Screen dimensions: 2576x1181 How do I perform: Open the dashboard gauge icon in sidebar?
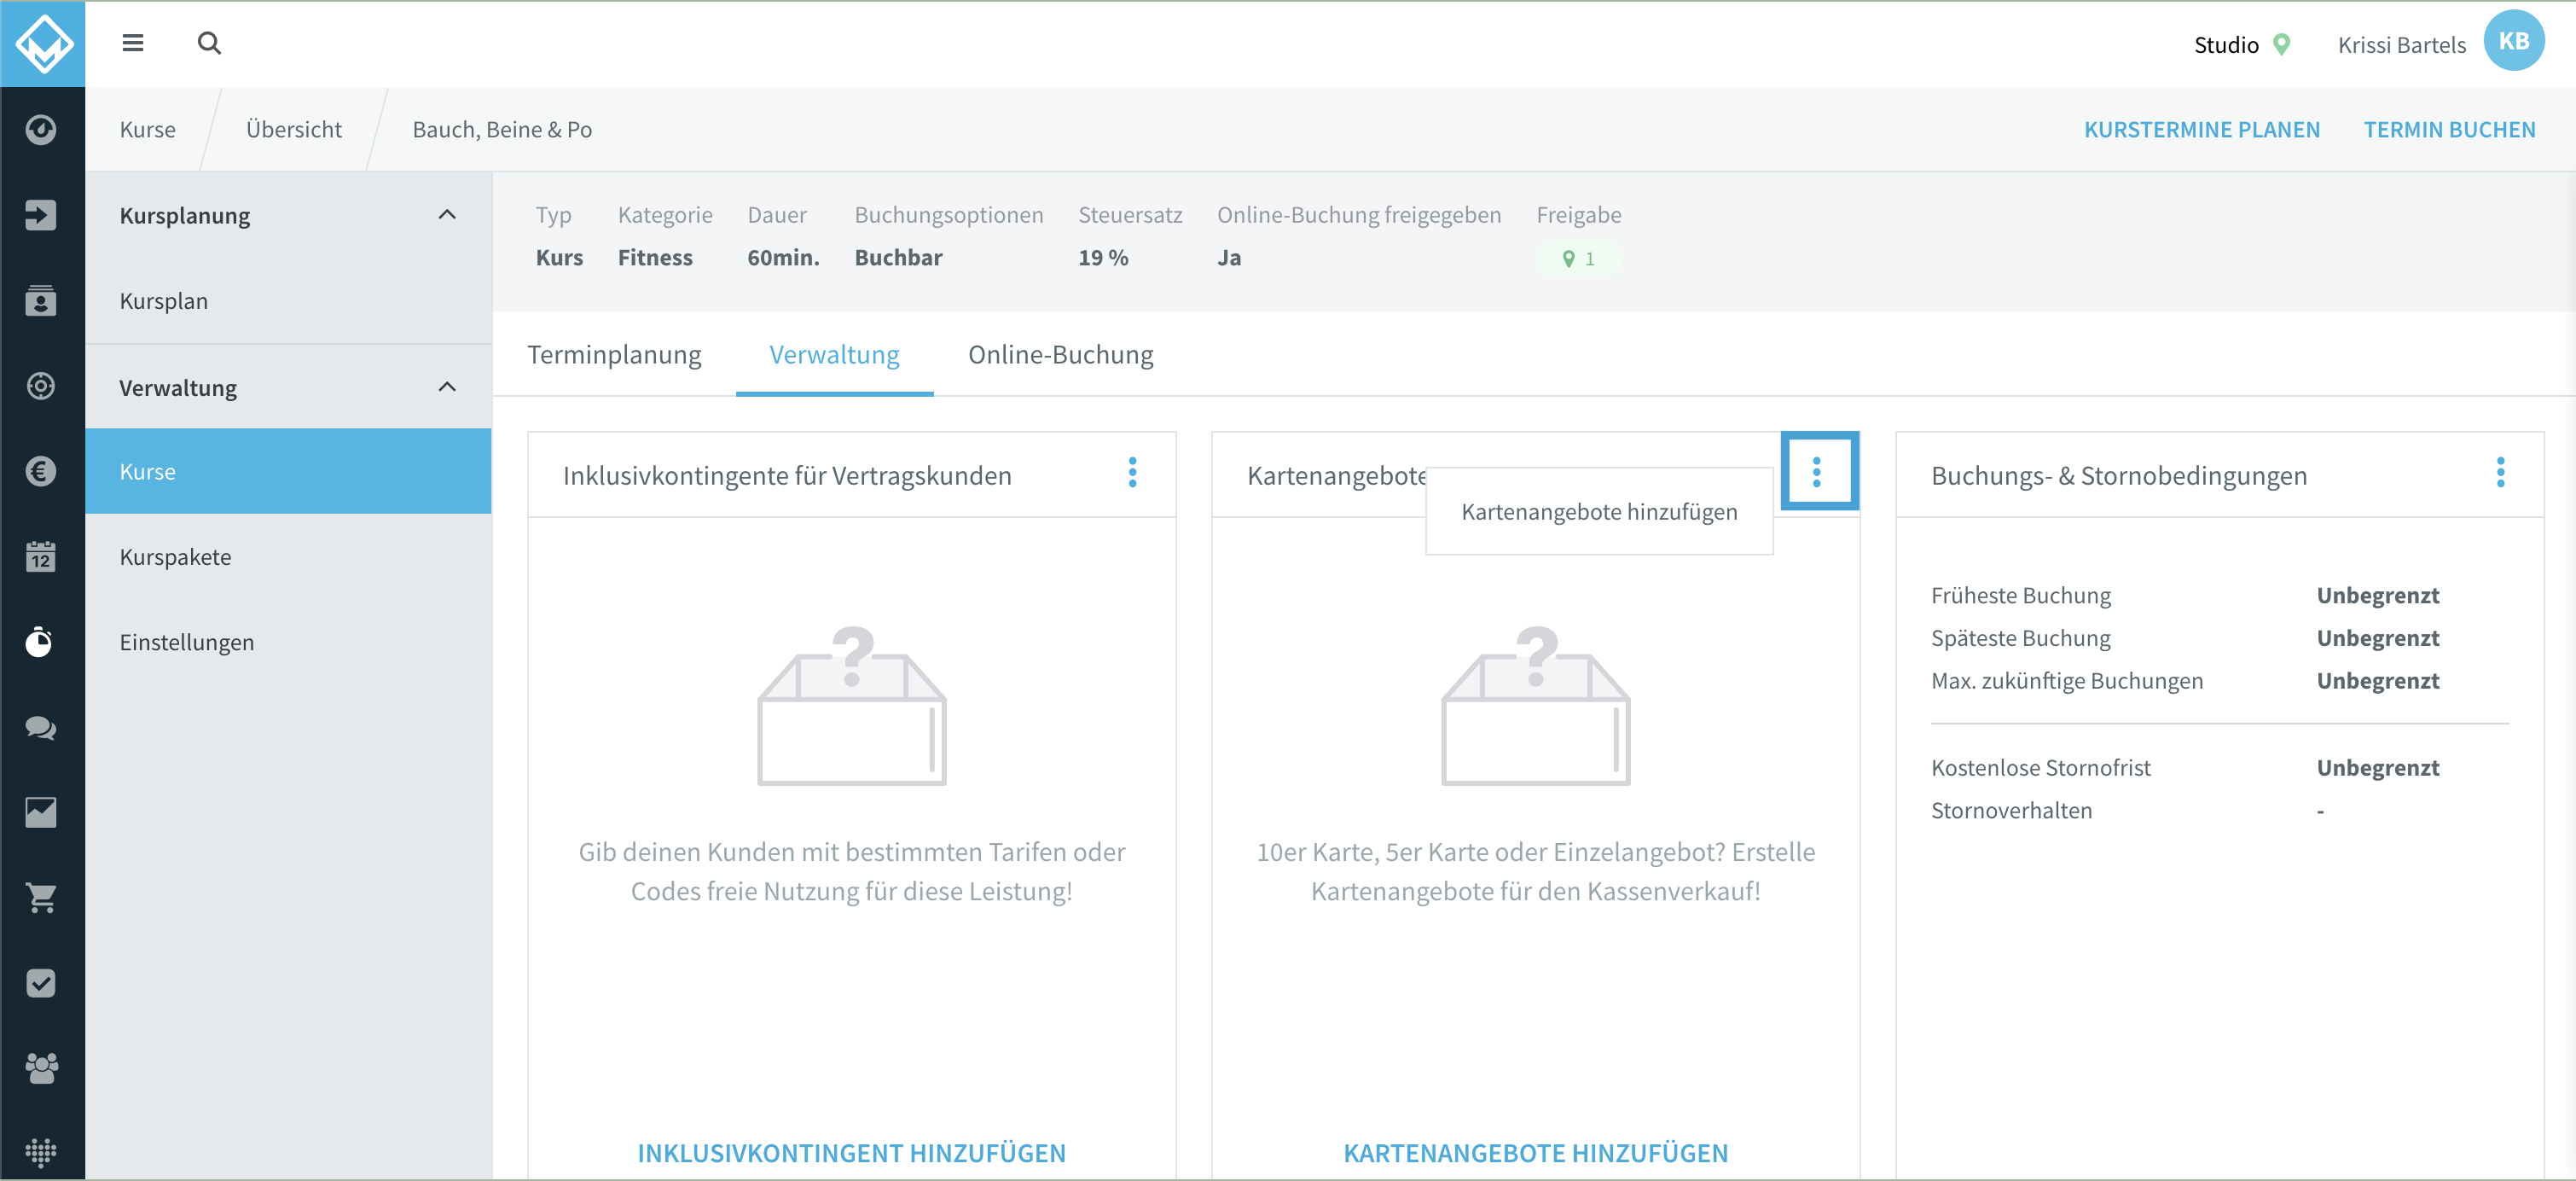click(41, 130)
